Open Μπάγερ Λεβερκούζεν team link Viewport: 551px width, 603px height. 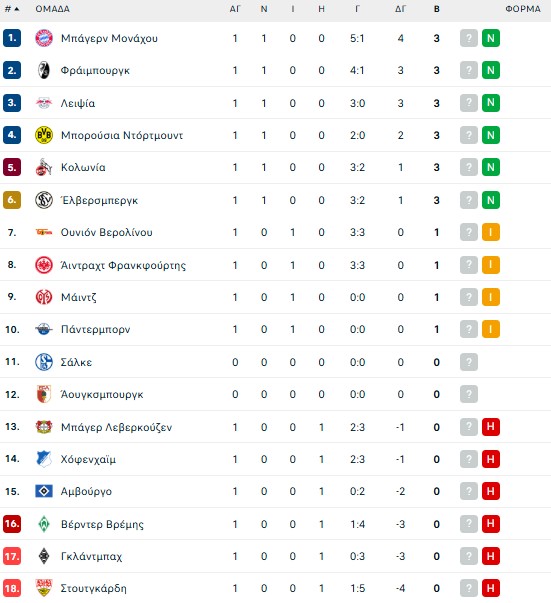pos(117,427)
